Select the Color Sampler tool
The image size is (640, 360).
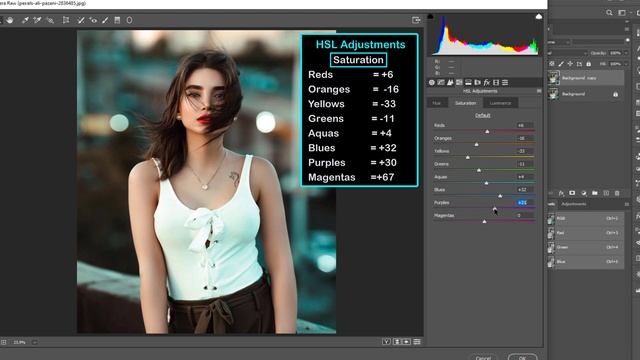click(x=37, y=20)
